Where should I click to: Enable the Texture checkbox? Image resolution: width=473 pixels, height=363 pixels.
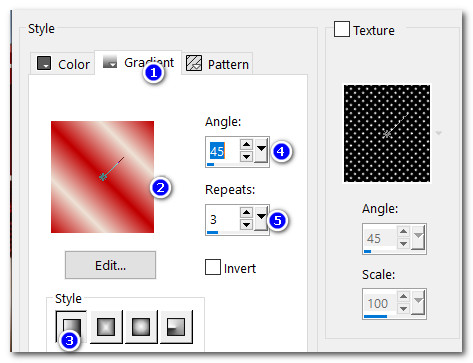point(342,29)
